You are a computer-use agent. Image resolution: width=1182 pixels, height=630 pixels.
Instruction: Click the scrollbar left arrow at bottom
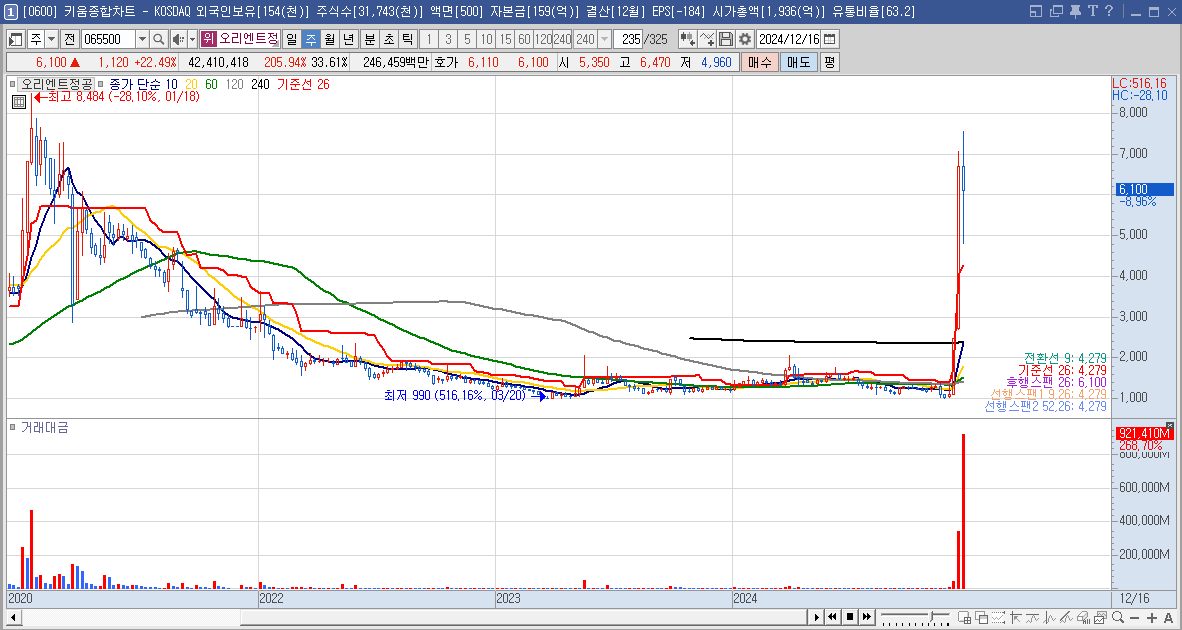[x=13, y=618]
